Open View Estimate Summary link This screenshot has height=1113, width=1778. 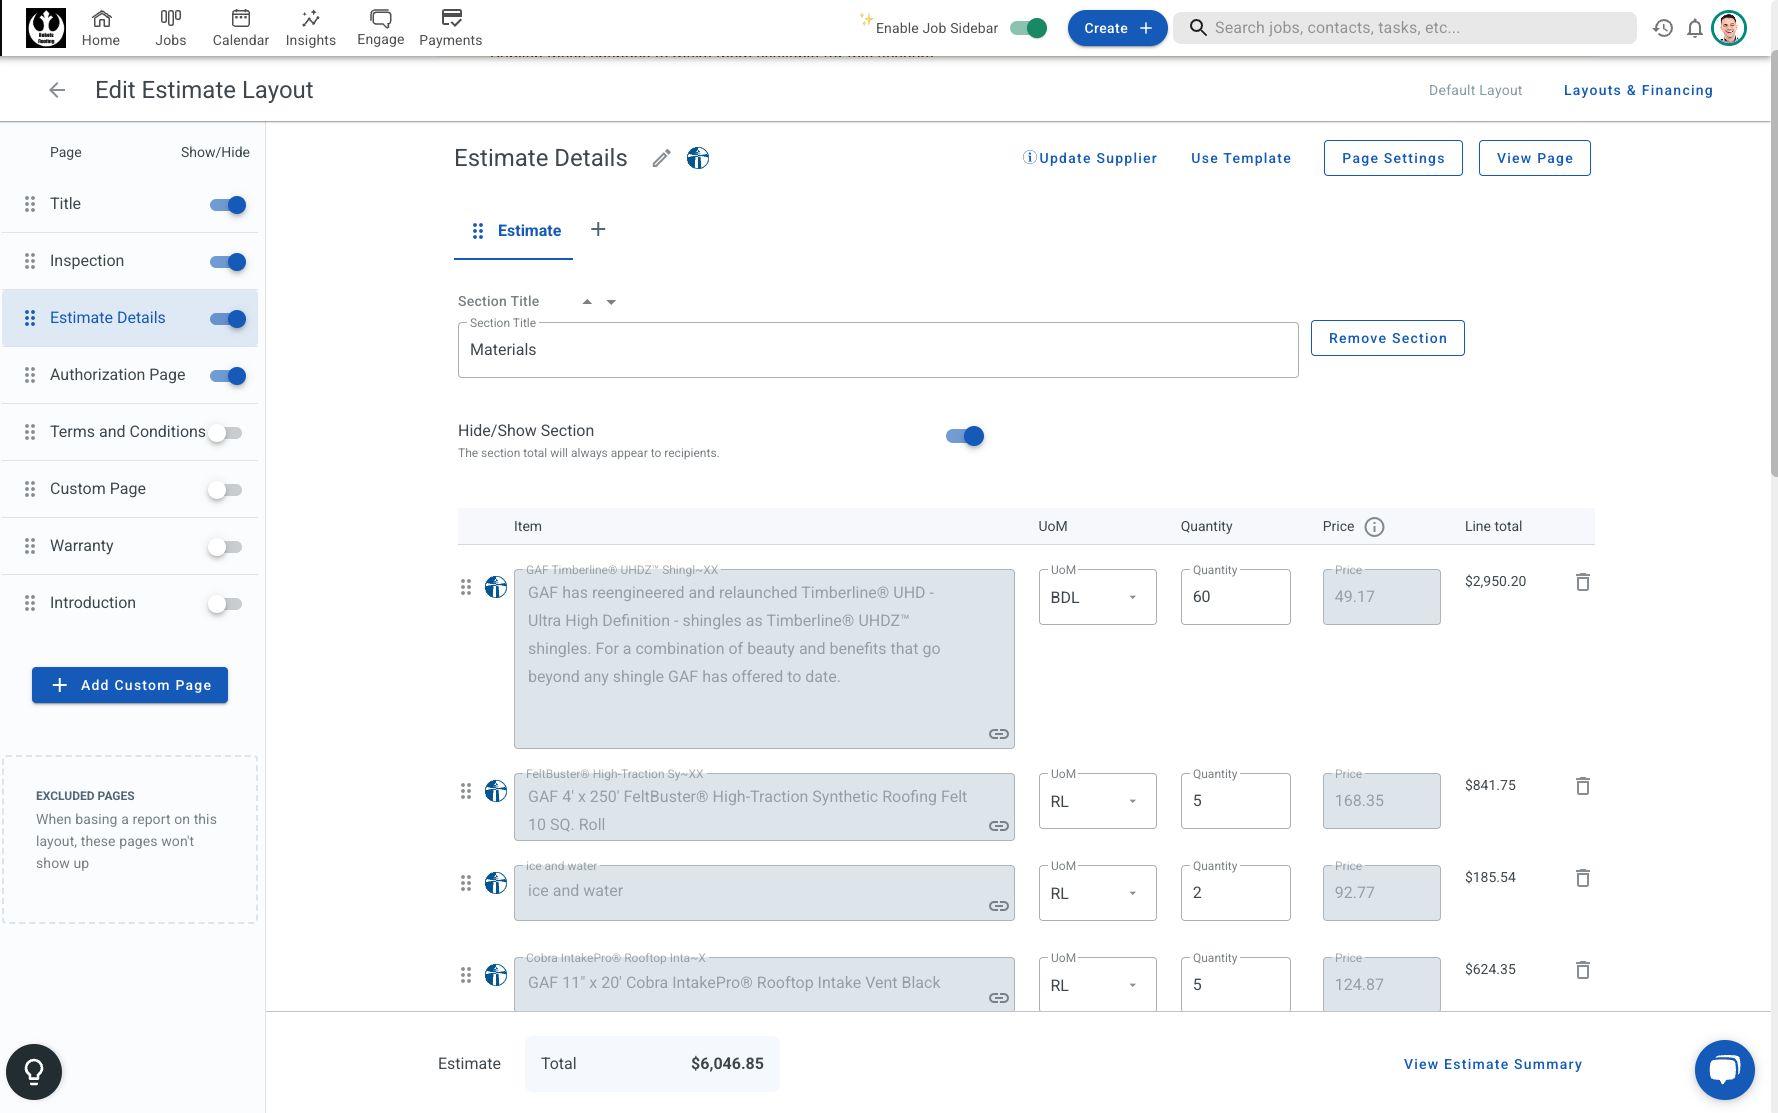[x=1493, y=1064]
